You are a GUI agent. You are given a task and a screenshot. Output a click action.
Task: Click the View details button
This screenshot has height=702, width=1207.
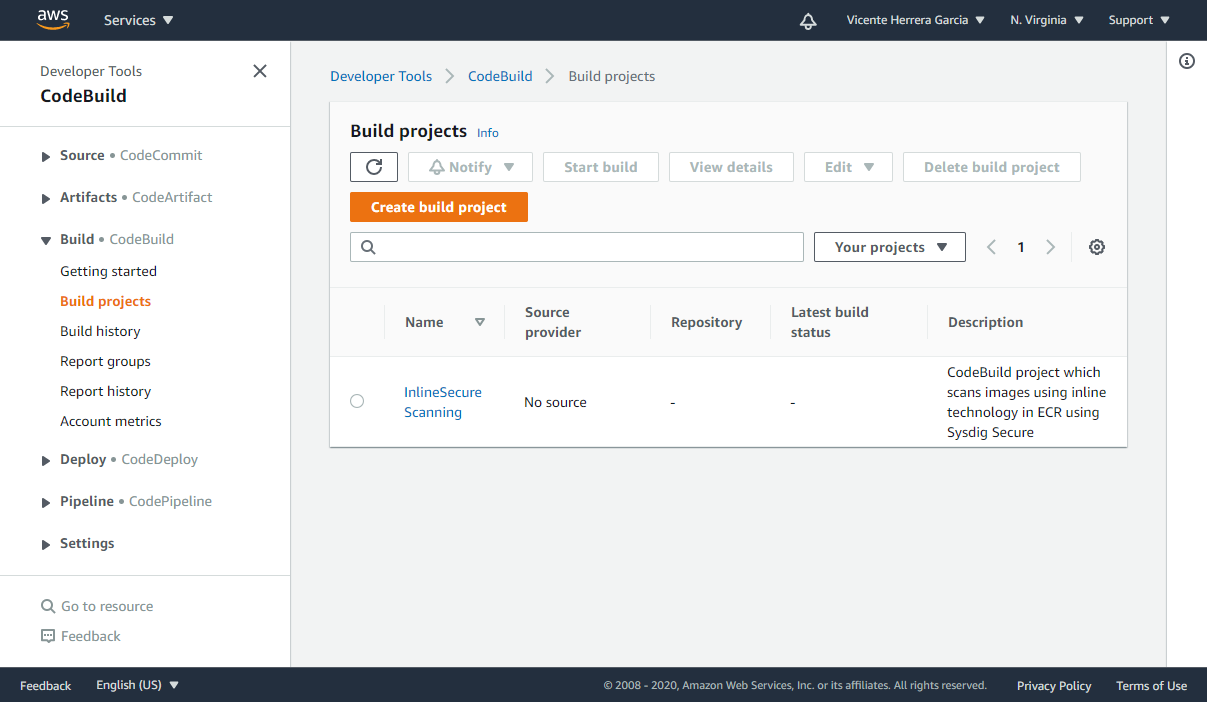coord(731,167)
